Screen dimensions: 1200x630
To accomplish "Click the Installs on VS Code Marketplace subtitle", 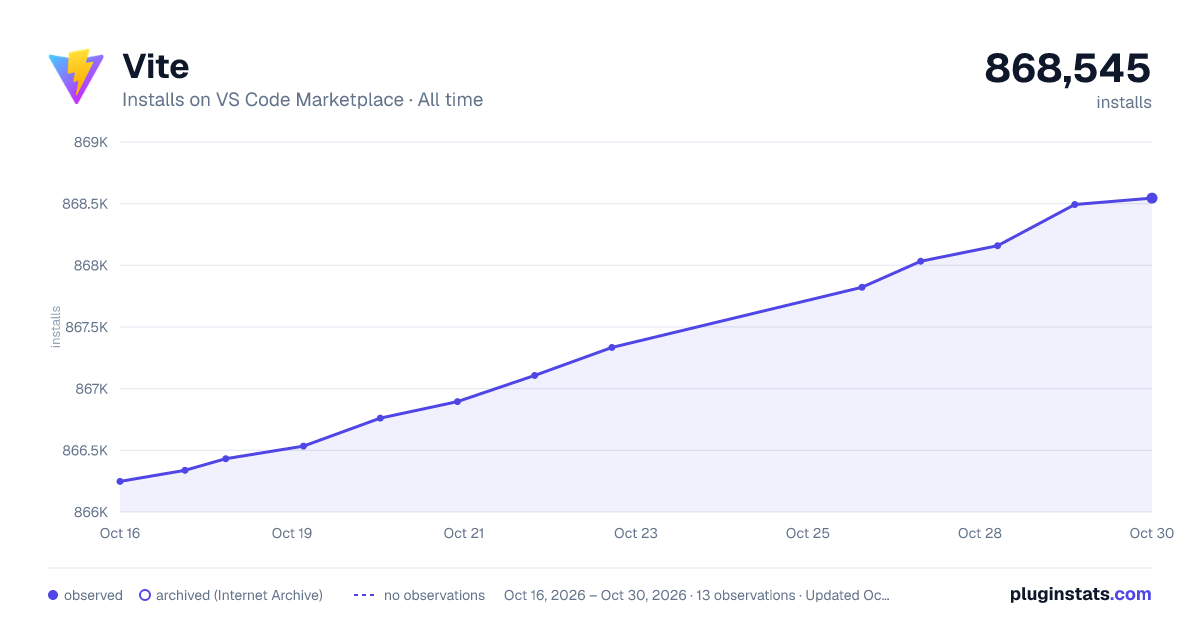I will pos(303,100).
